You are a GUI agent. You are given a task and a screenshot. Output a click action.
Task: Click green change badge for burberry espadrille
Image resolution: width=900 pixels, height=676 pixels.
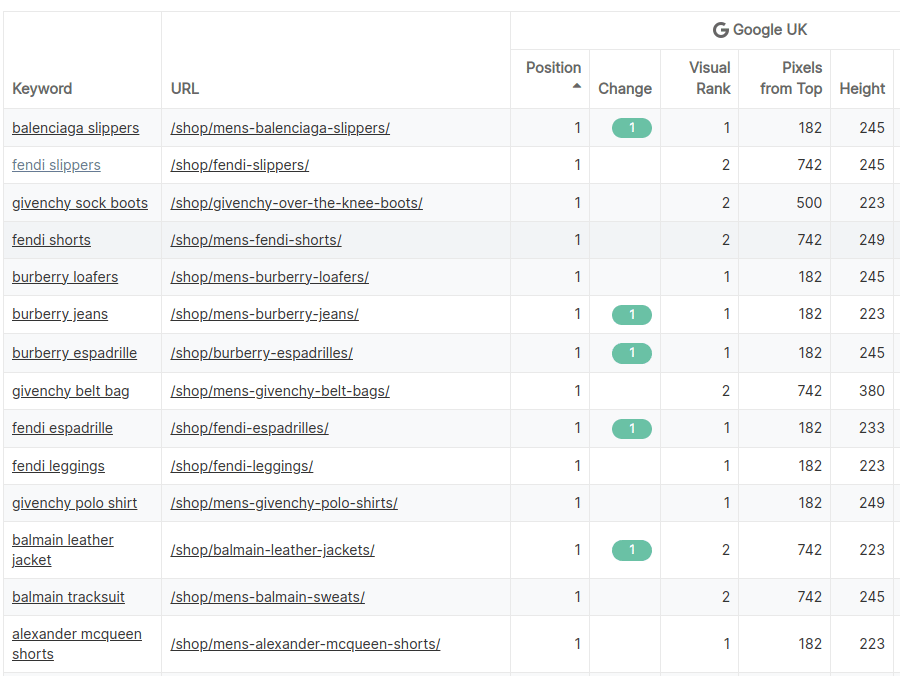[632, 353]
